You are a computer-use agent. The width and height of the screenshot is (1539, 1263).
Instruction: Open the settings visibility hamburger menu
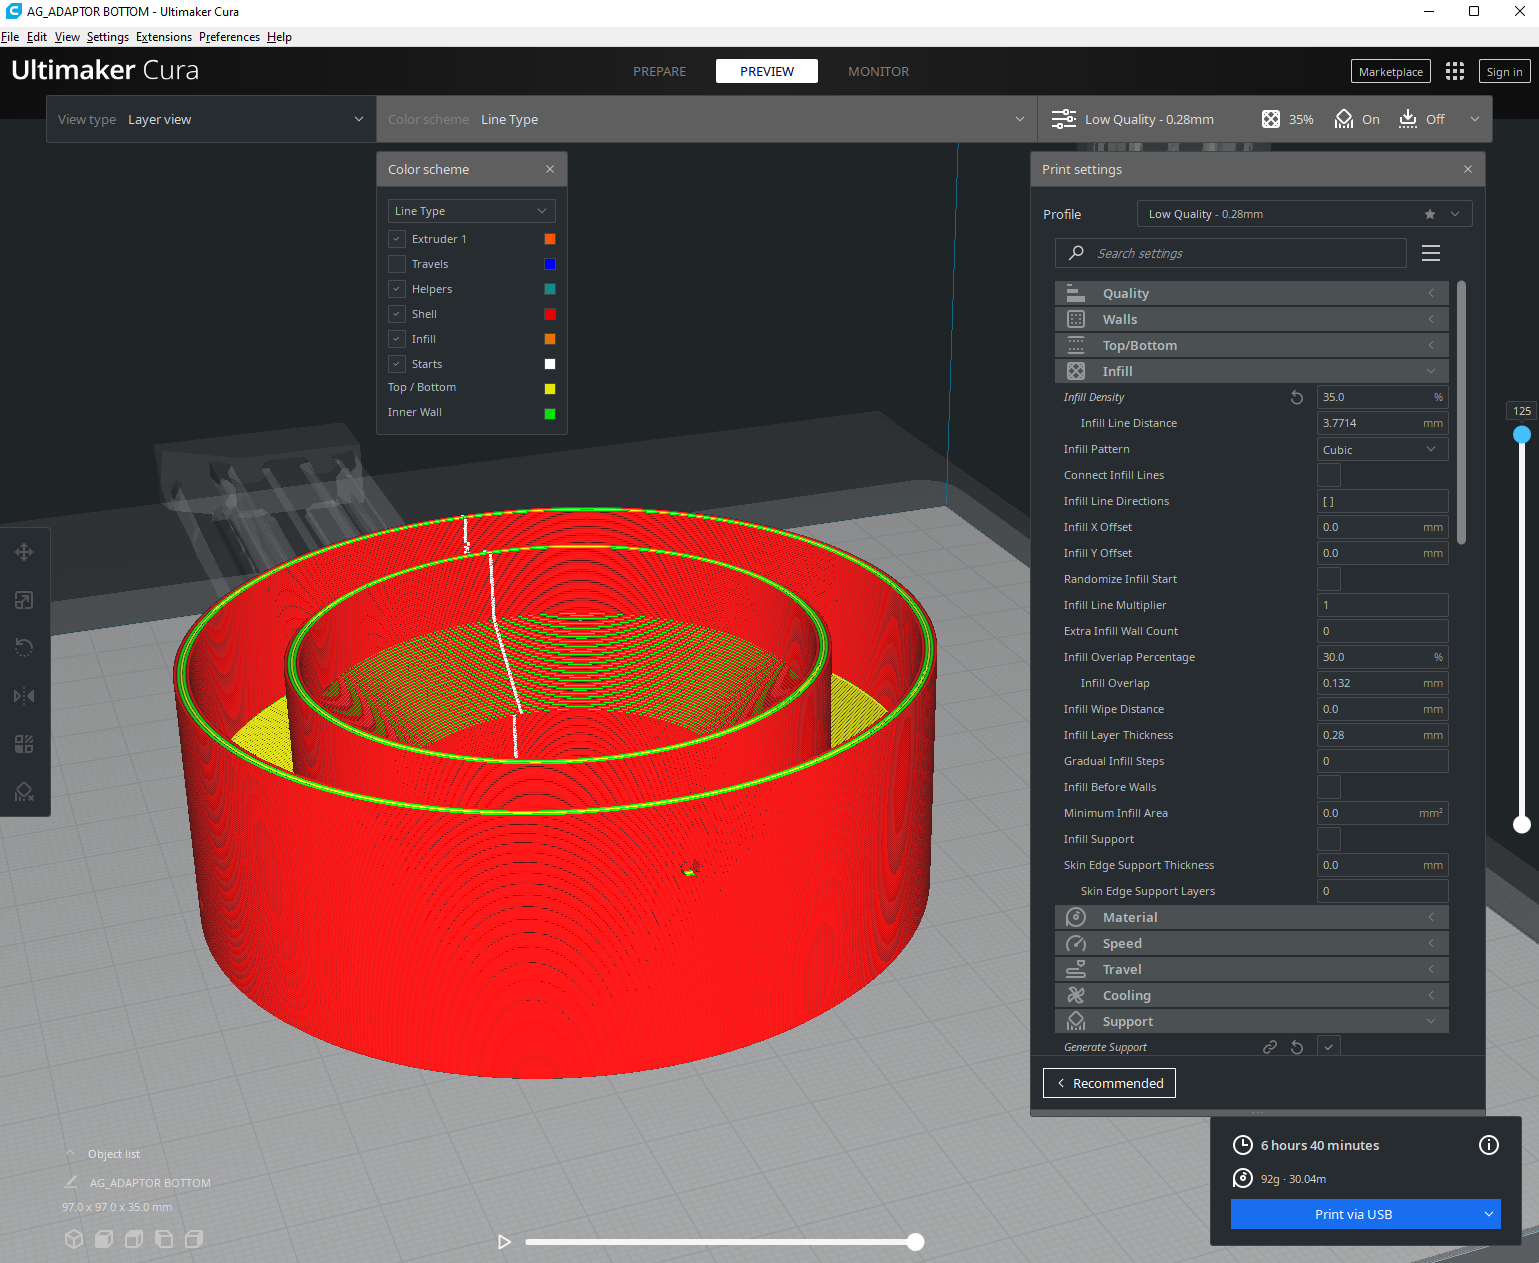1431,253
